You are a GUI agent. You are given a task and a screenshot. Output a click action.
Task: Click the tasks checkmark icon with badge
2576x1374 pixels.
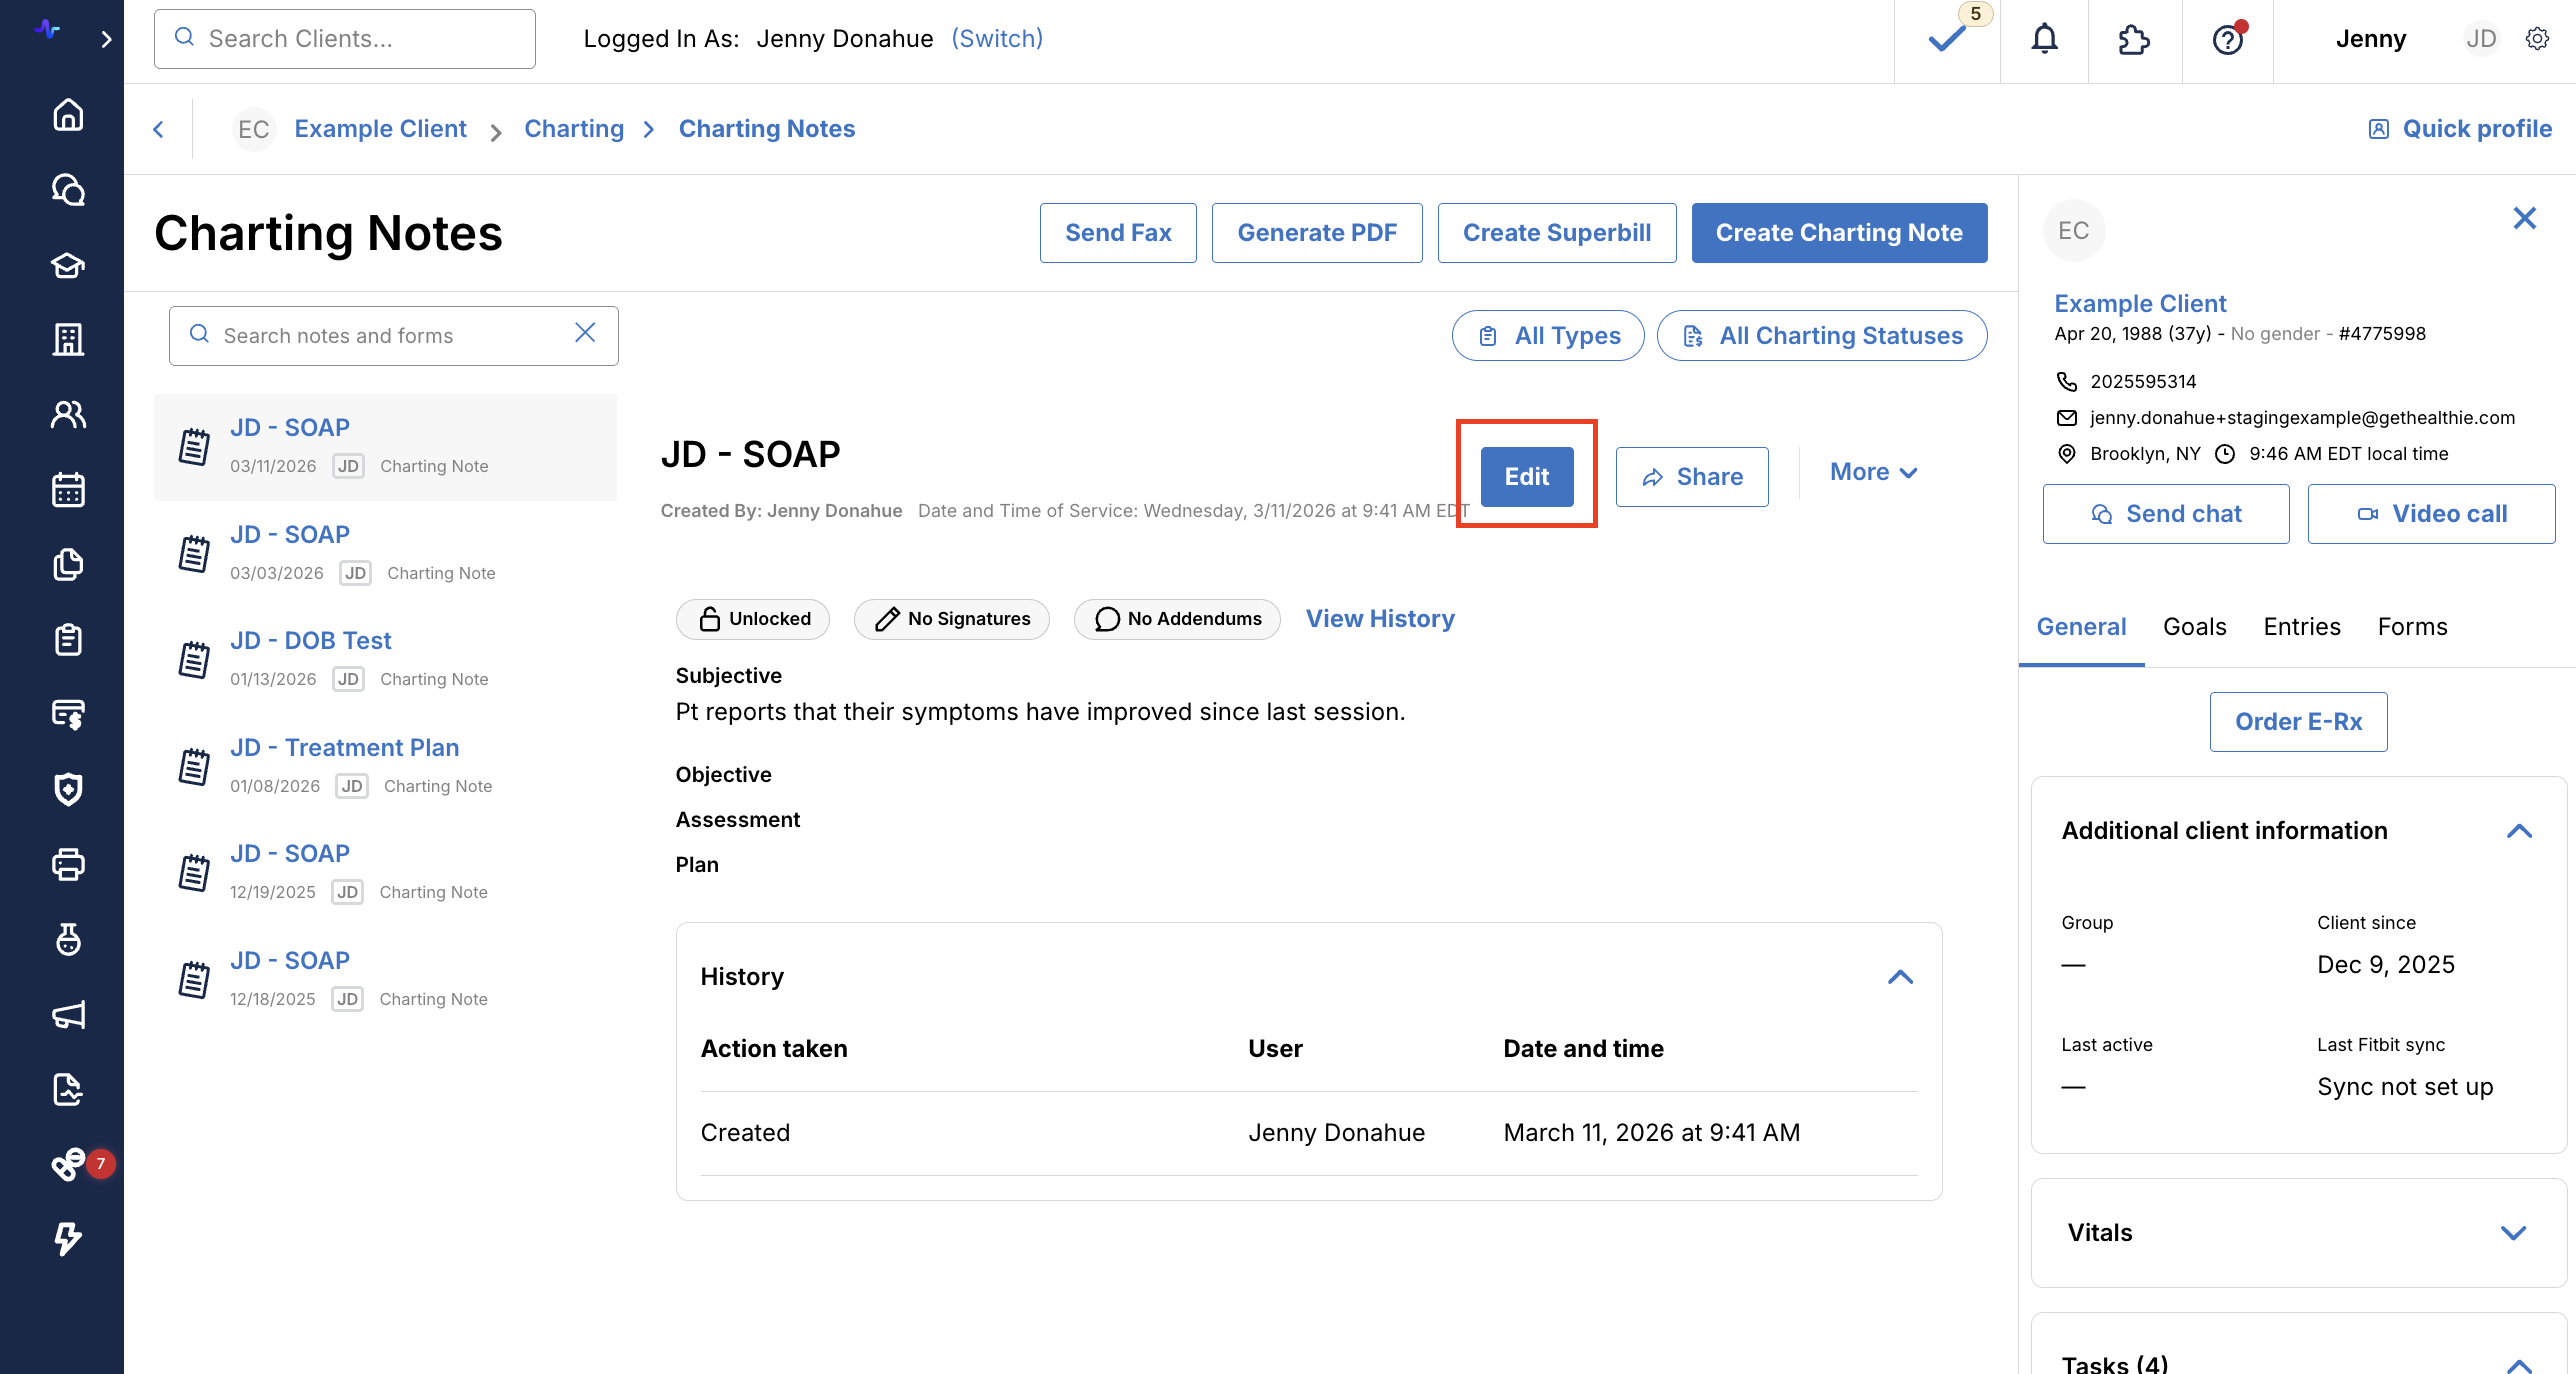(1947, 39)
